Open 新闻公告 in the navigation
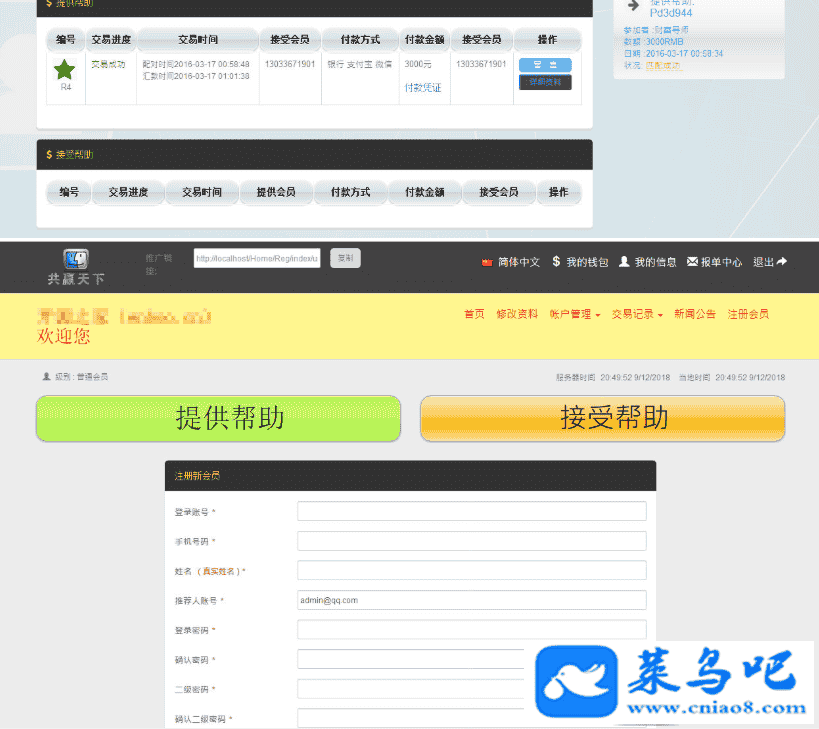The height and width of the screenshot is (729, 819). point(695,314)
